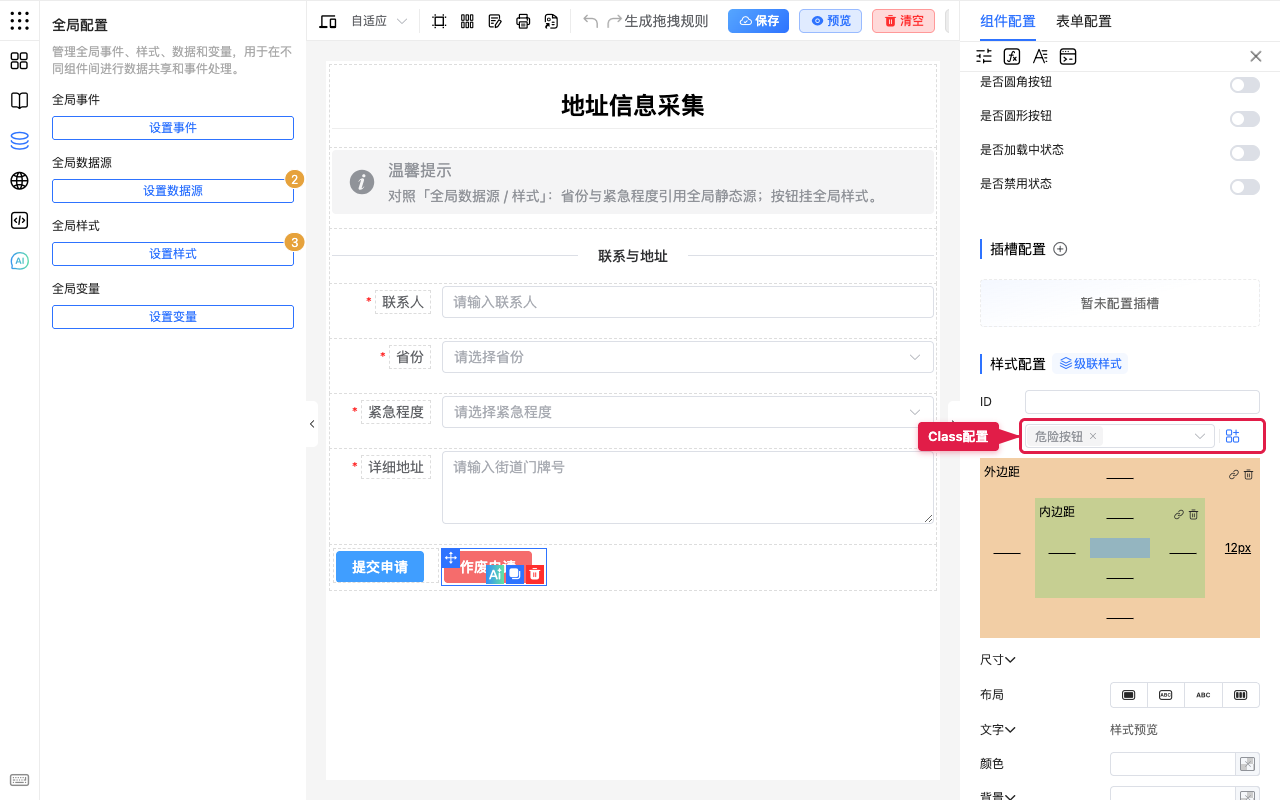The width and height of the screenshot is (1280, 800).
Task: Clear padding with 内边距 trash icon
Action: point(1193,515)
